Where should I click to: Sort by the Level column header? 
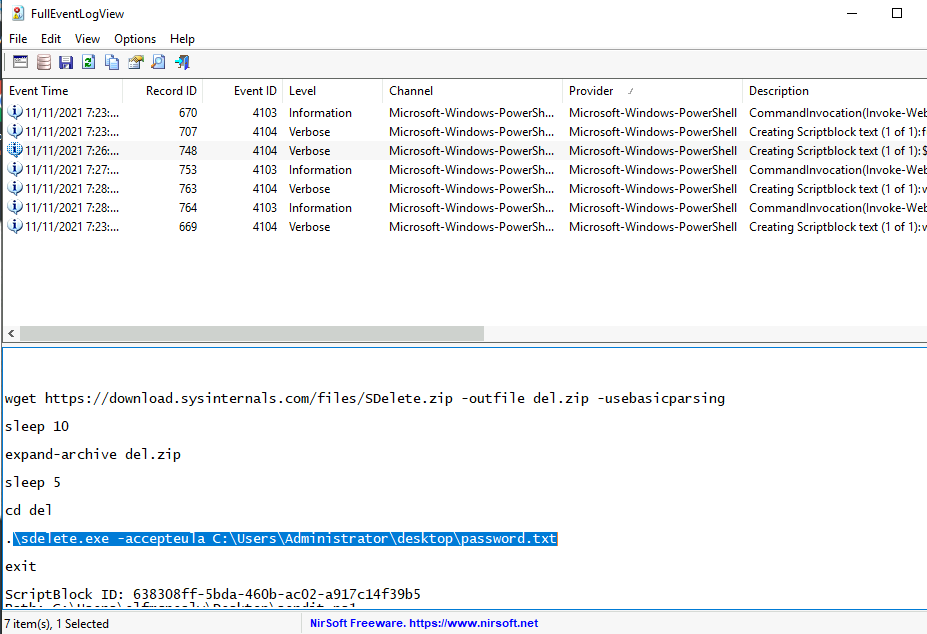[330, 91]
